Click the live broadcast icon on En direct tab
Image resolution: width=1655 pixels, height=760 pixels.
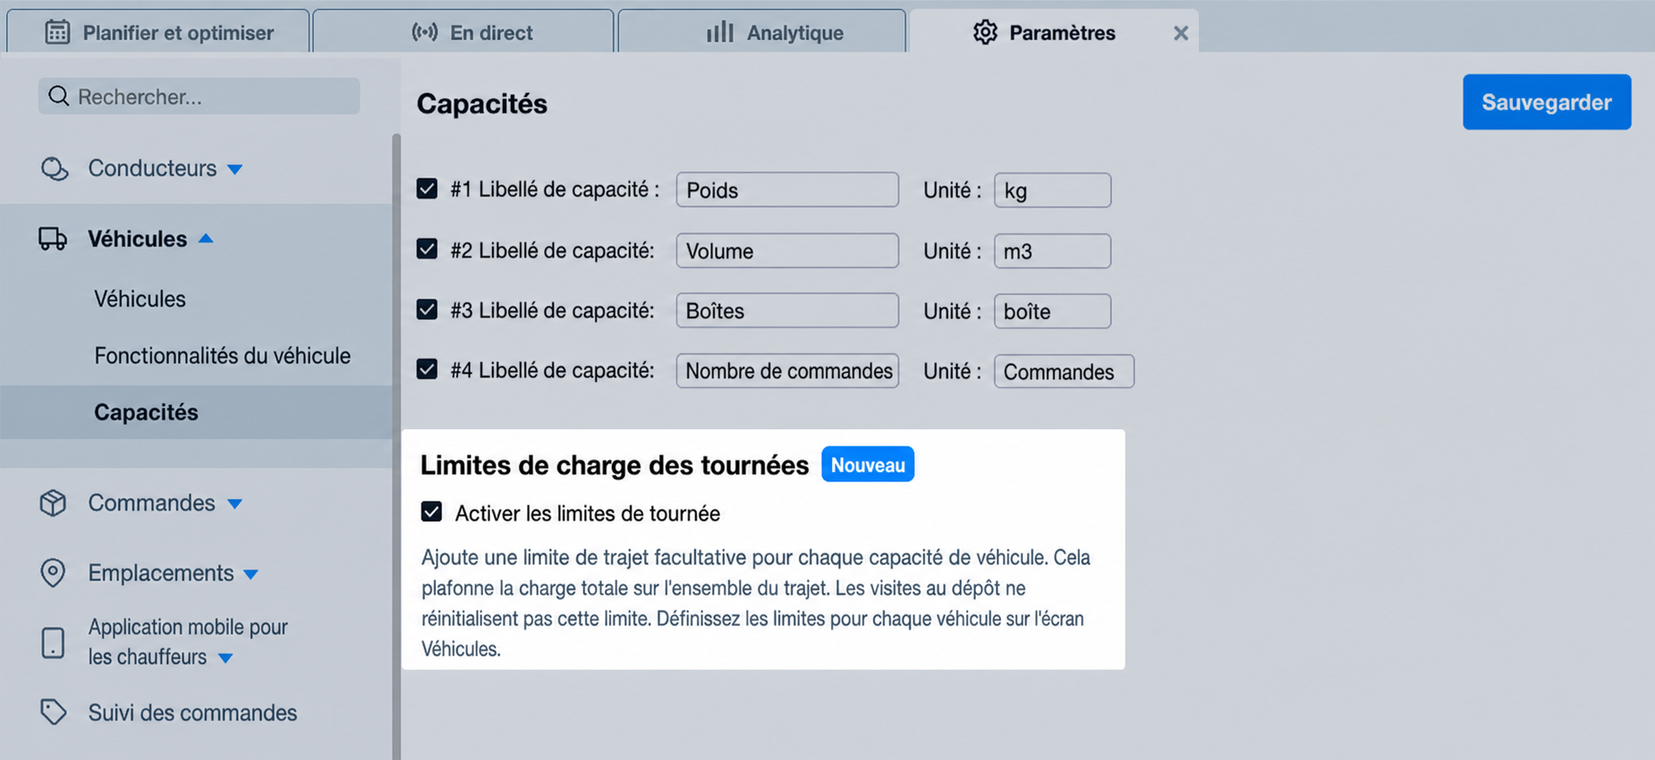[425, 32]
